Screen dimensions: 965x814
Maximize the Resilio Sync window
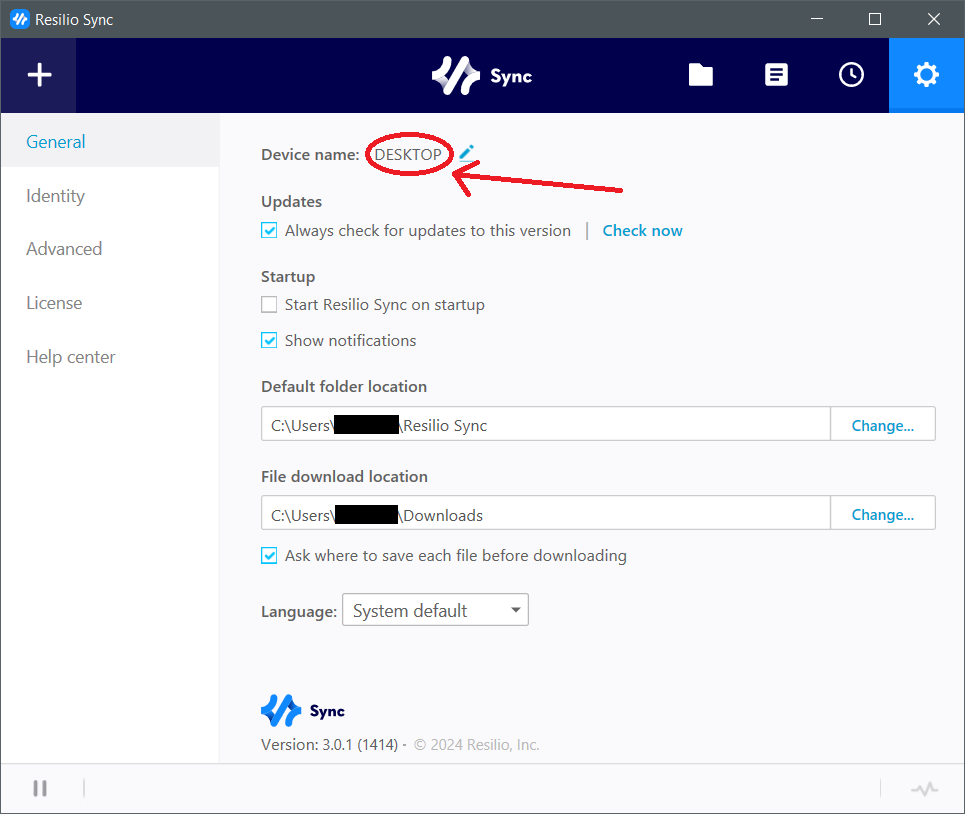click(875, 19)
